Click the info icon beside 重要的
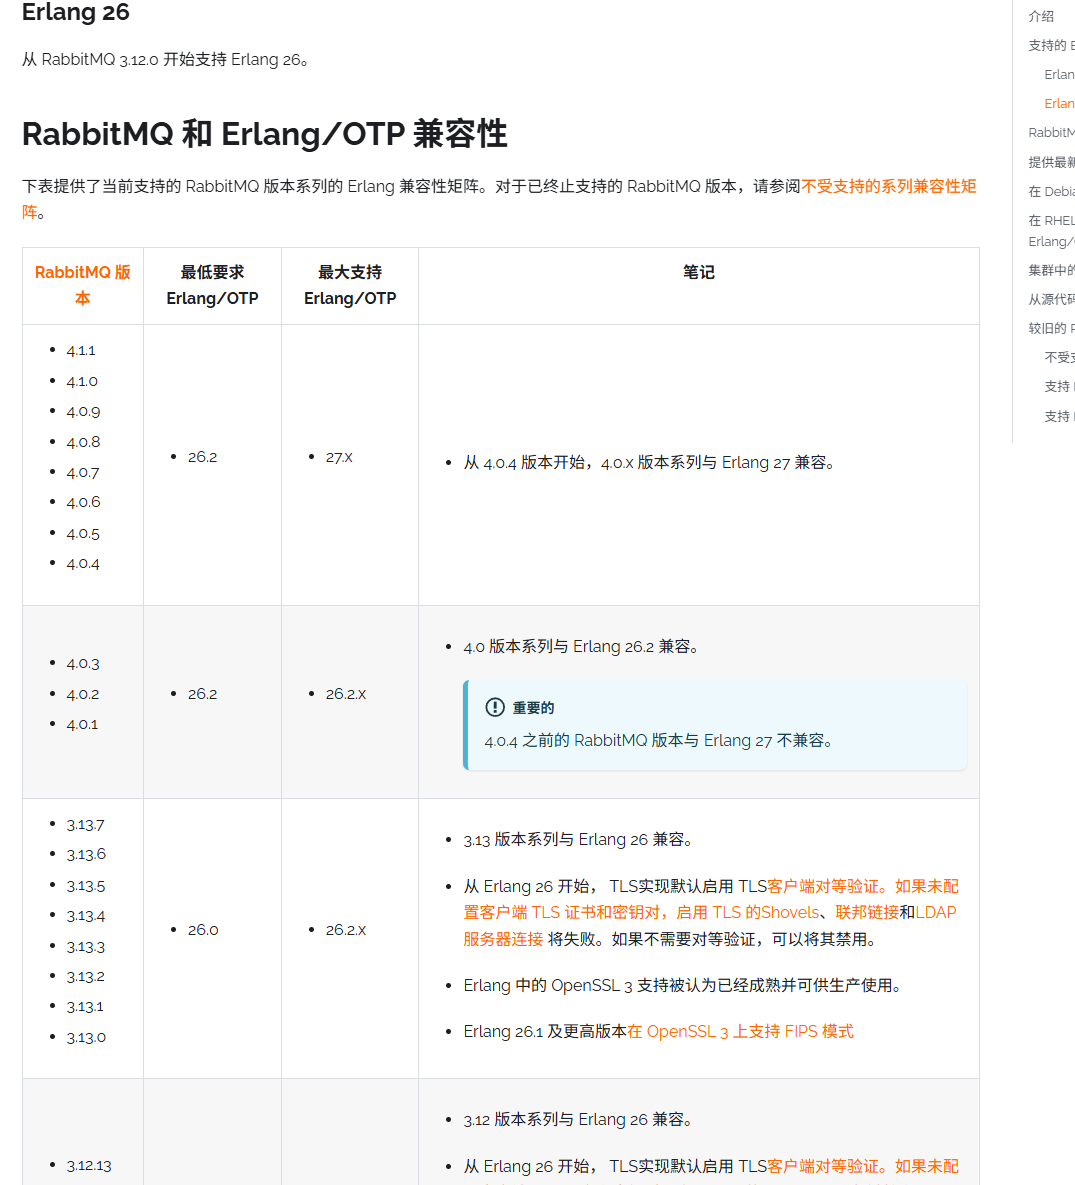 click(494, 707)
